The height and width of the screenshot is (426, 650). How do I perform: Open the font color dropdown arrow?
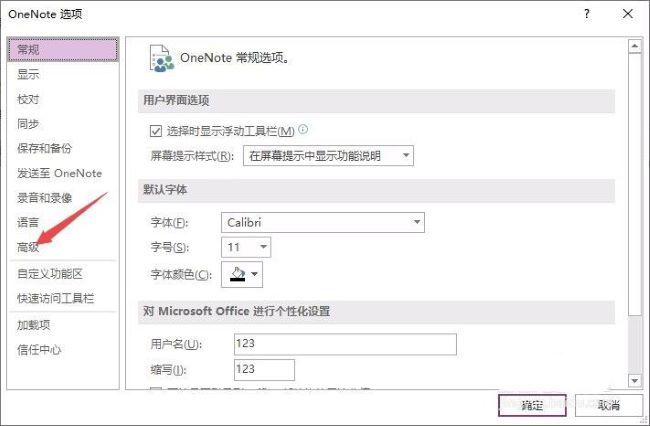(x=255, y=273)
